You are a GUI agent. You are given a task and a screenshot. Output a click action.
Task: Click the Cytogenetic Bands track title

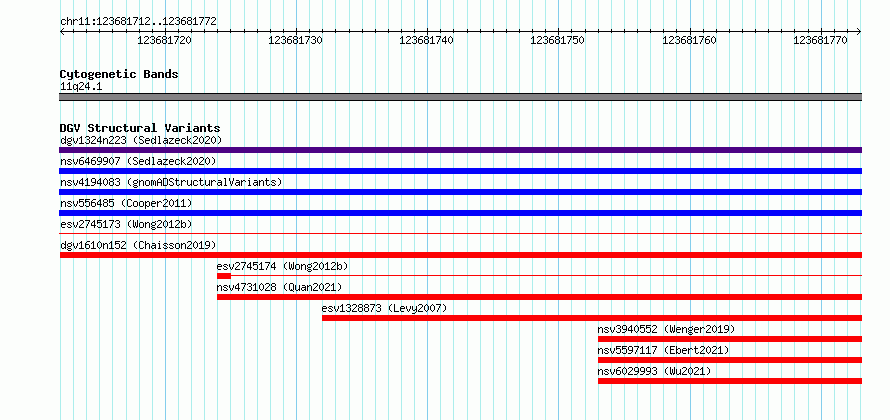119,74
